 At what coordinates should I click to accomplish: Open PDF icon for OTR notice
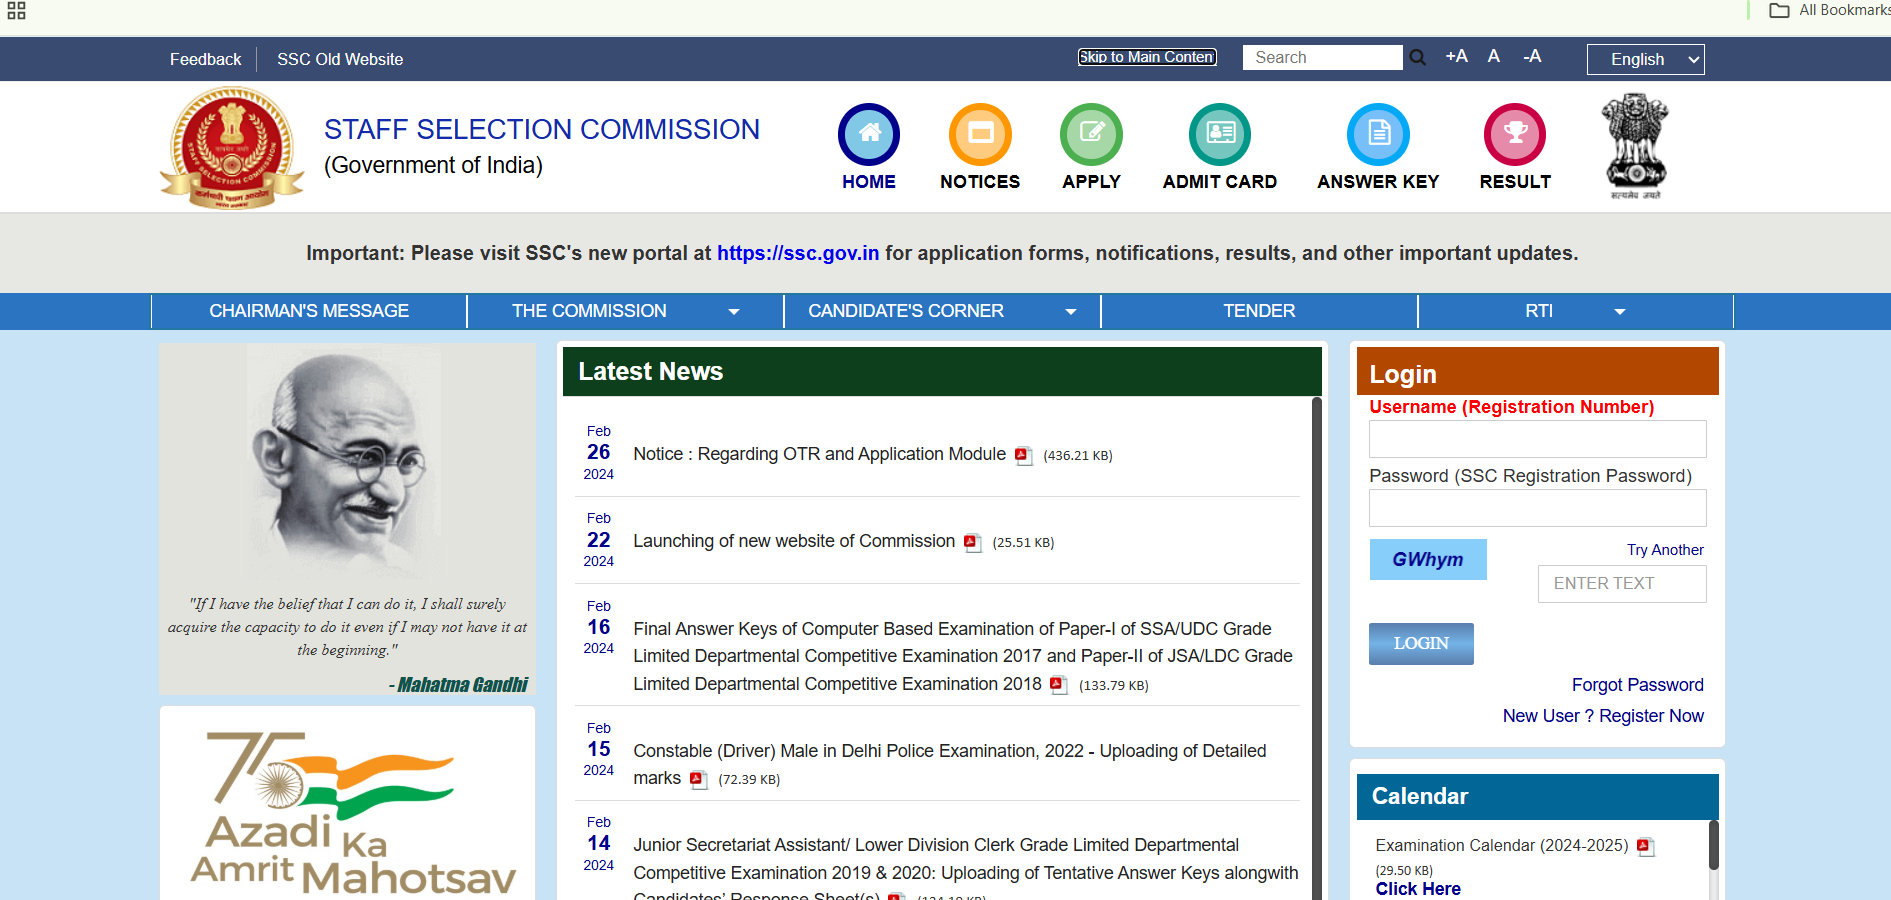pos(1022,456)
